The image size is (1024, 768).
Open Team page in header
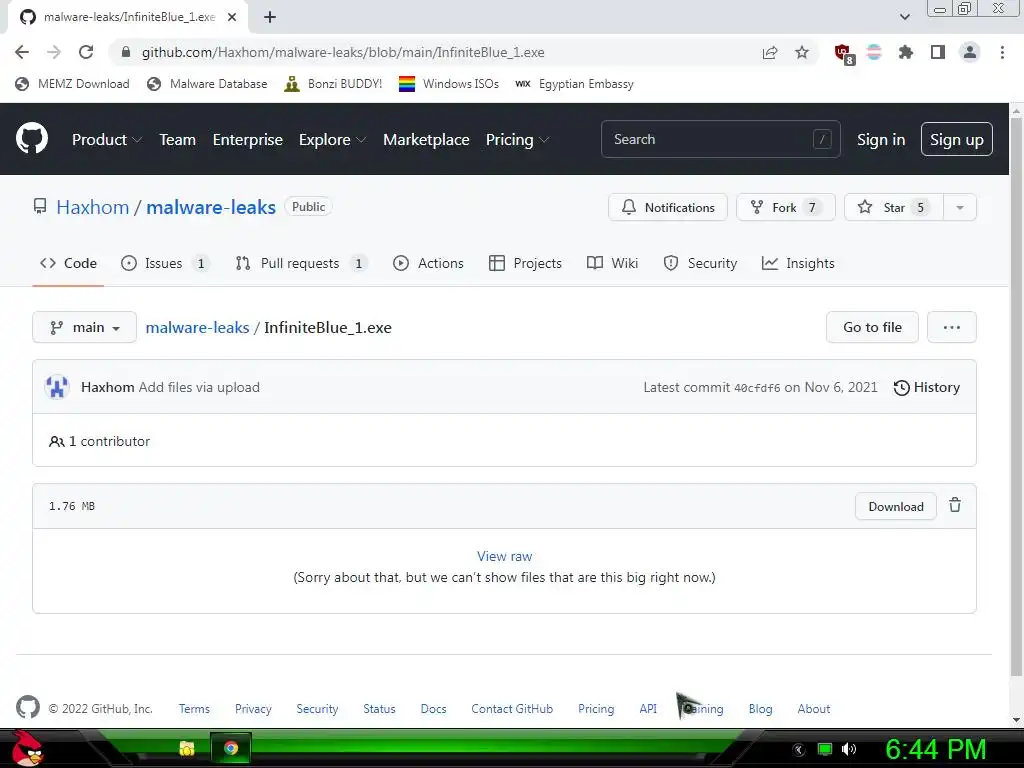[178, 140]
